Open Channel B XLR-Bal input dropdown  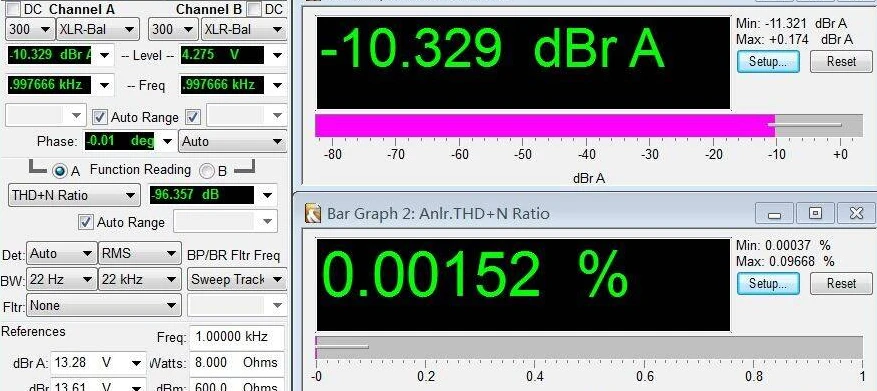click(244, 29)
